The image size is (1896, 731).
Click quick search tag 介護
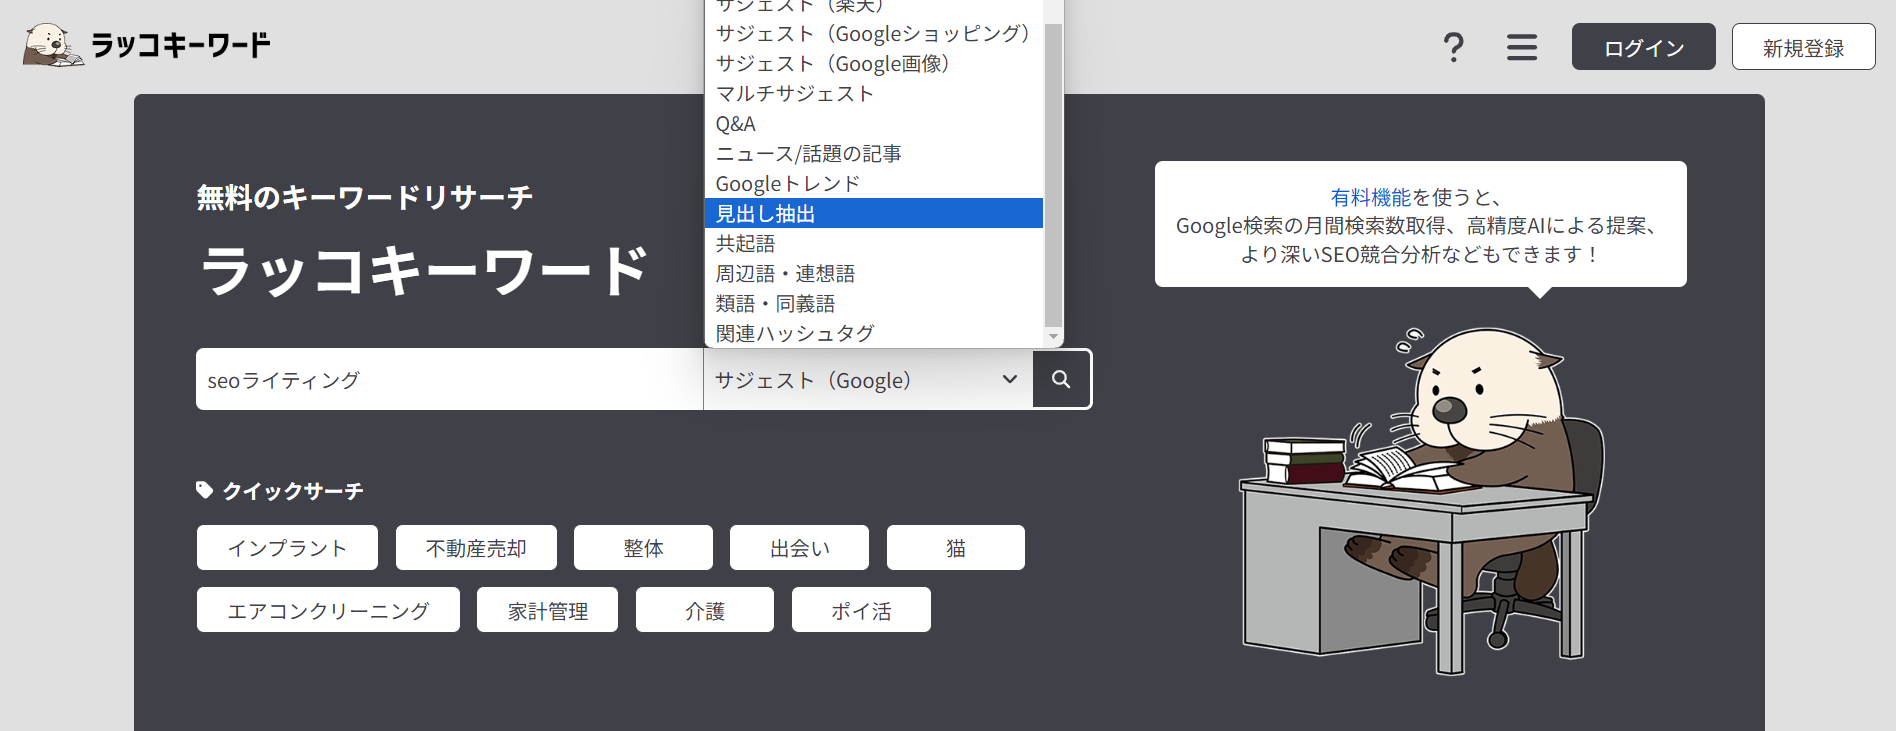(x=705, y=610)
